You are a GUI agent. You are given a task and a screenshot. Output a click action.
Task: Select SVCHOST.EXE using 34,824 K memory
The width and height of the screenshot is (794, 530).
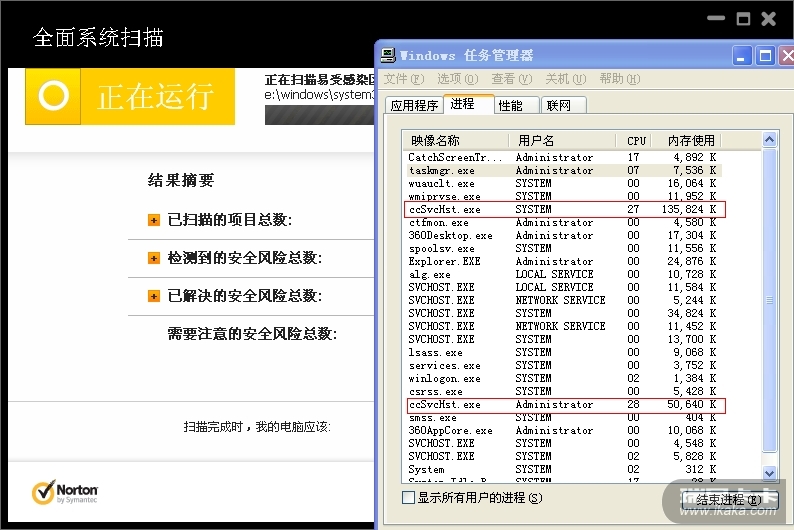[563, 313]
